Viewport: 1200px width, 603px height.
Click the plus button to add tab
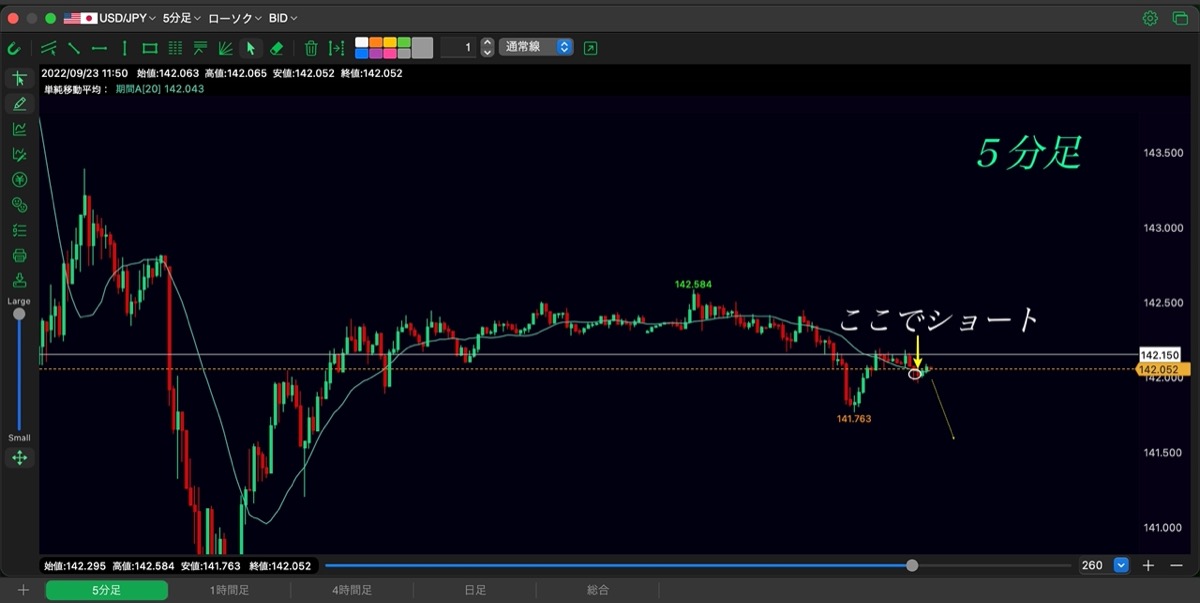point(23,590)
